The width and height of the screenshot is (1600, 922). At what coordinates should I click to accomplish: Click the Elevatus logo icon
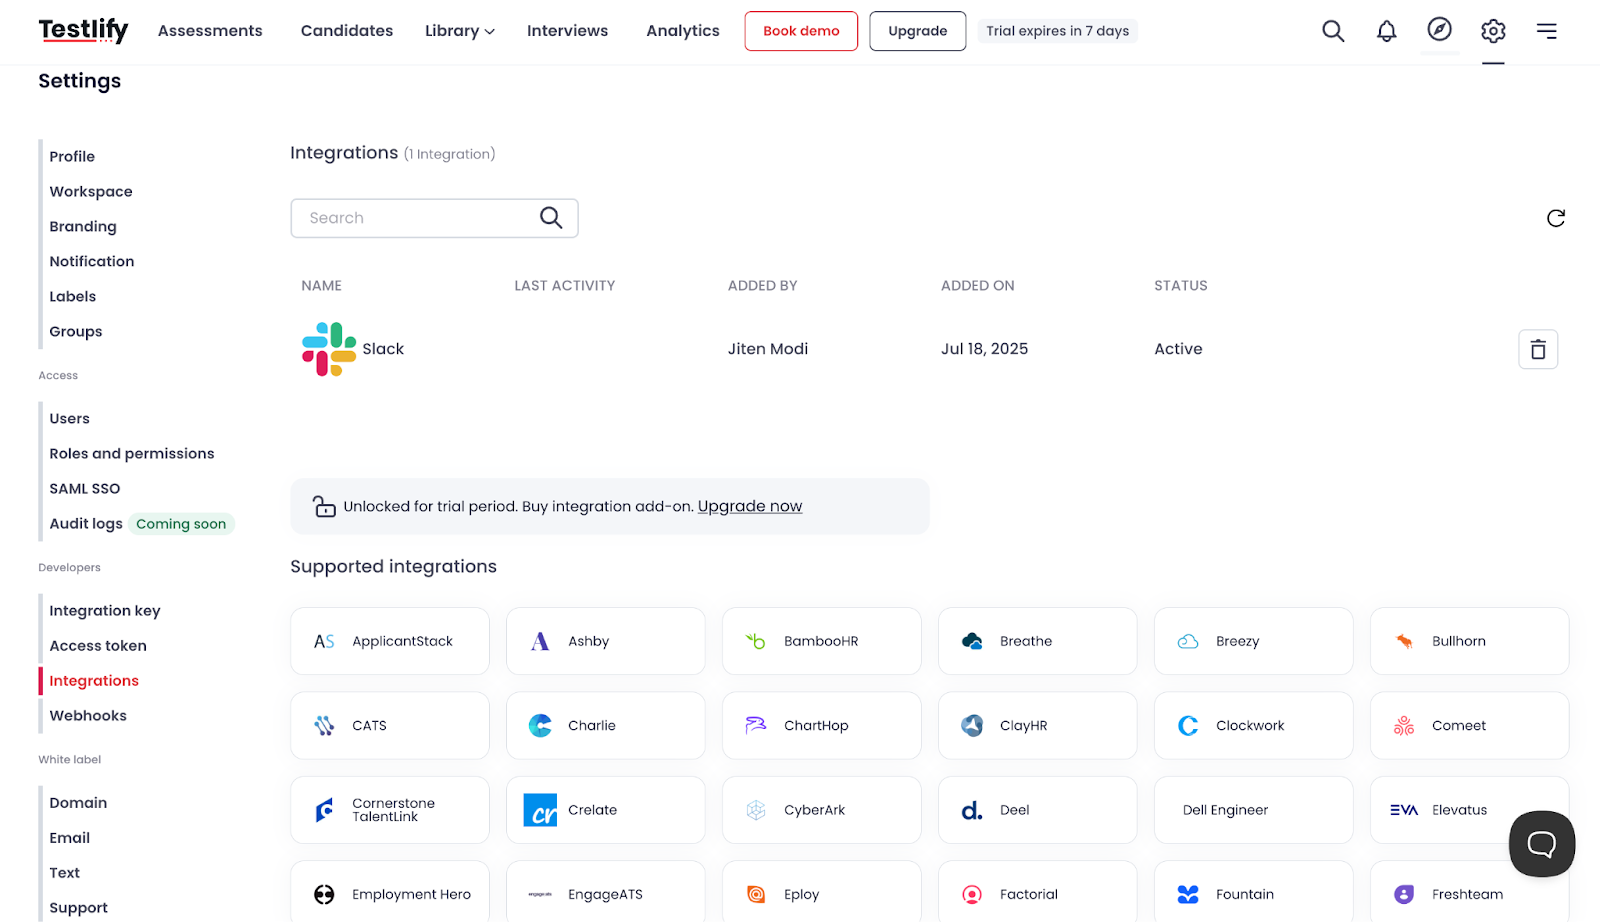click(1404, 810)
